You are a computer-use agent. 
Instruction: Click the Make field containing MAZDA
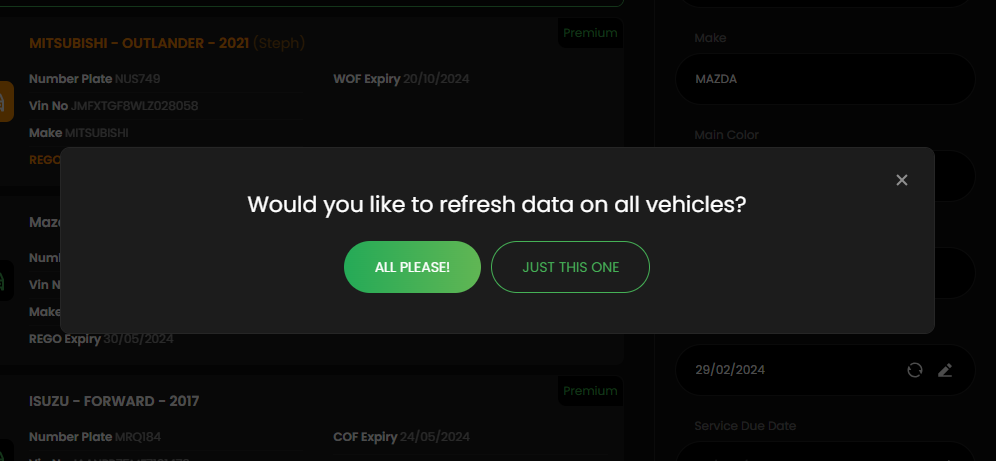pos(824,79)
